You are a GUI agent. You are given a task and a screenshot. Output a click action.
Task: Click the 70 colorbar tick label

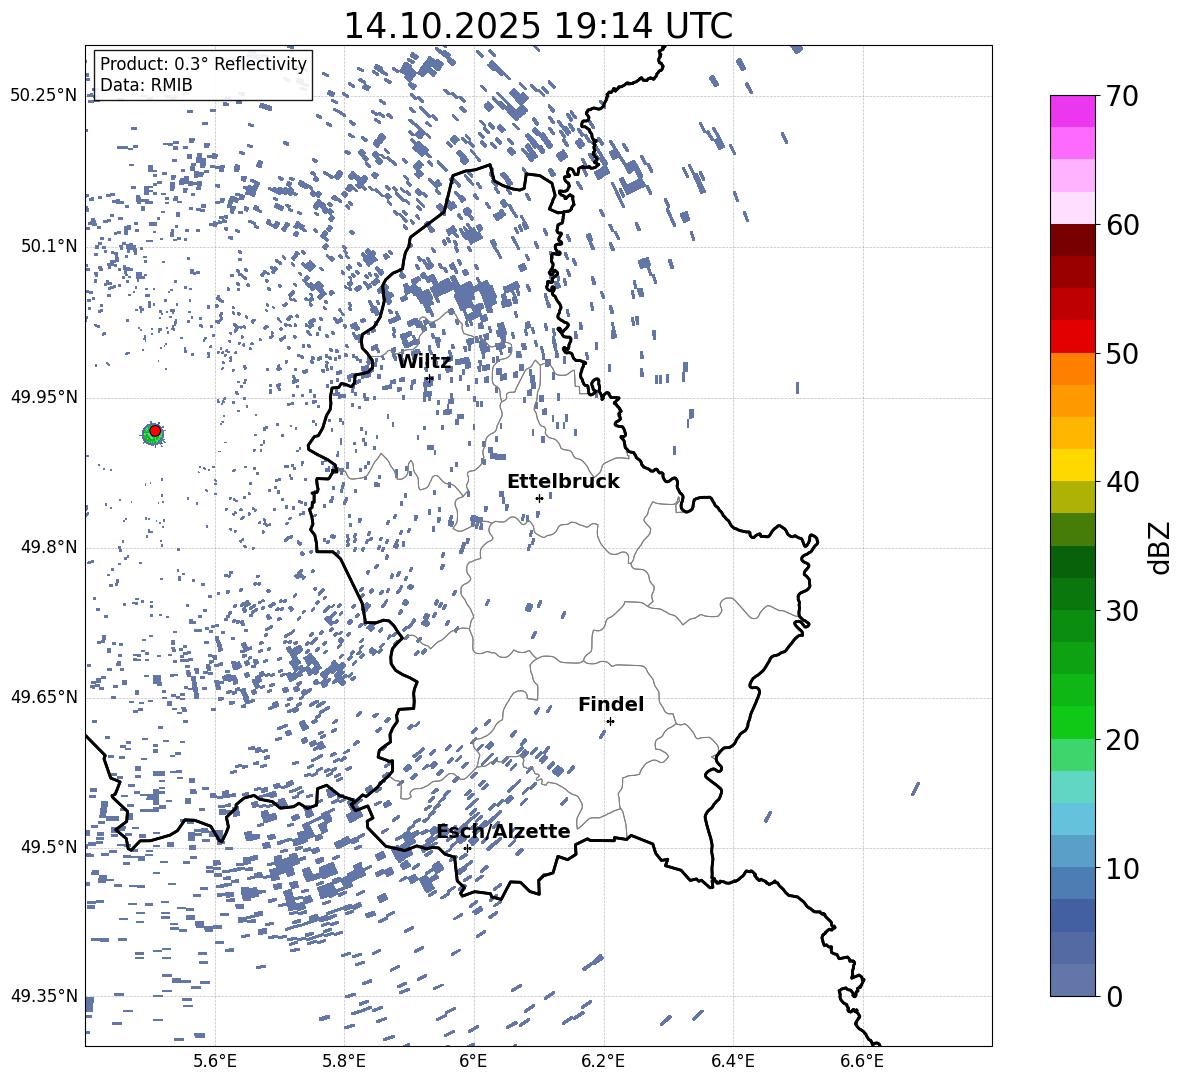1122,96
